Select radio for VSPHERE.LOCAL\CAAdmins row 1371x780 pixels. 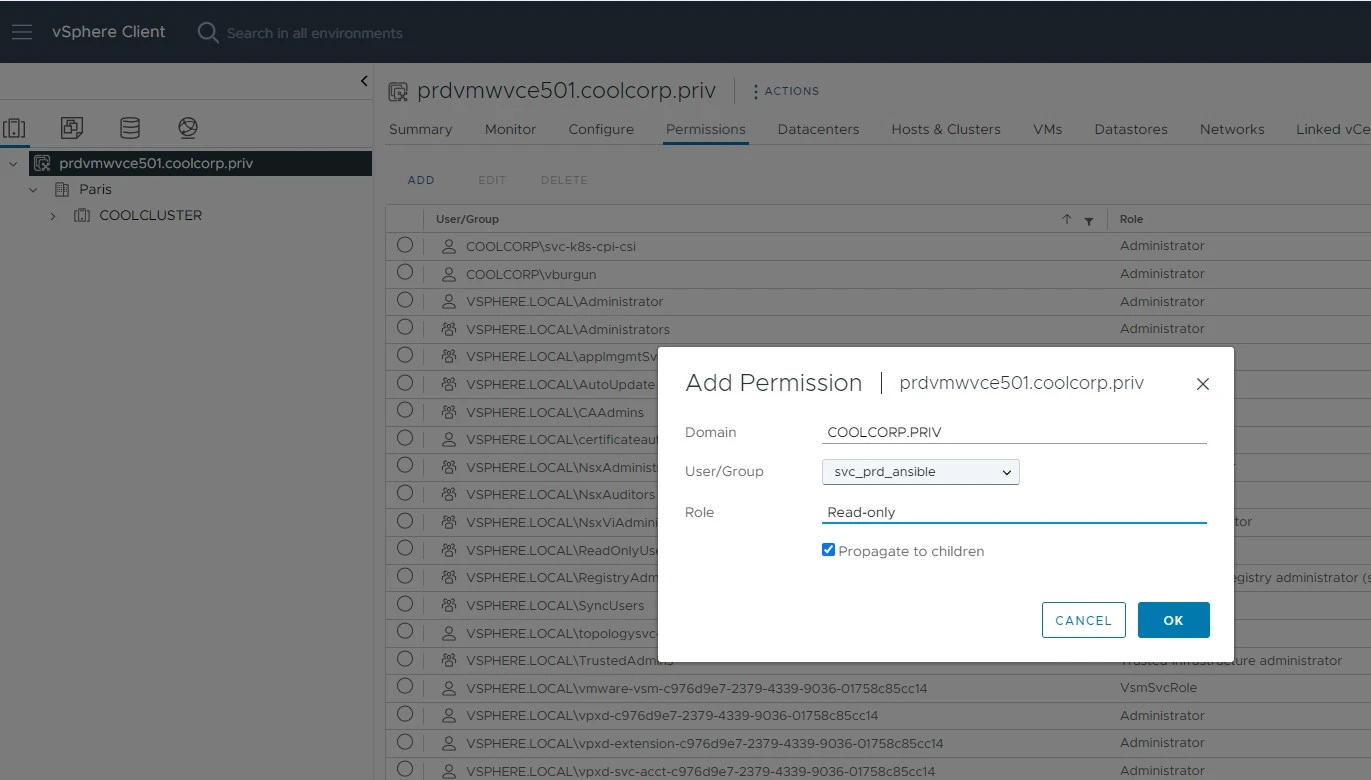coord(405,410)
